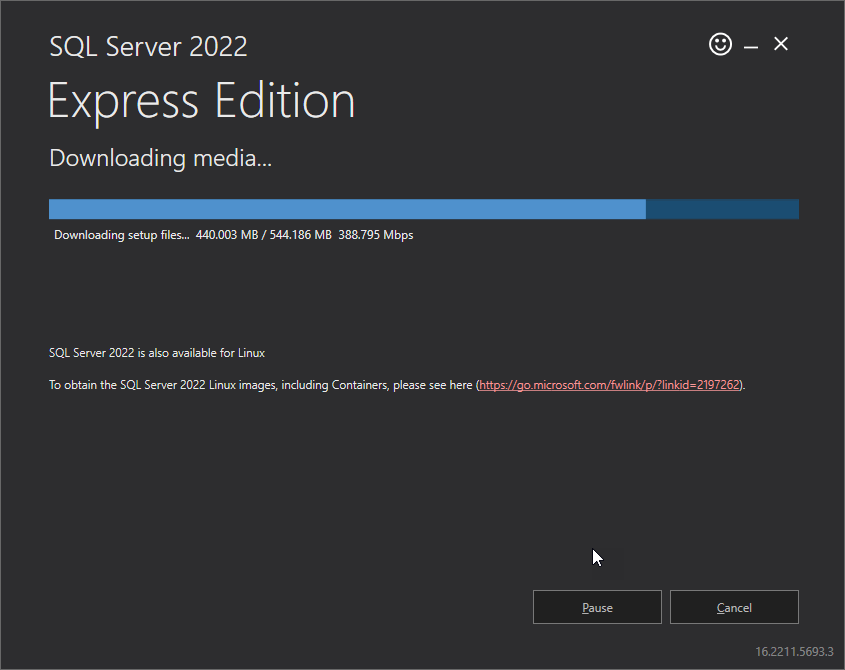845x670 pixels.
Task: Close the SQL Server installer window
Action: (781, 44)
